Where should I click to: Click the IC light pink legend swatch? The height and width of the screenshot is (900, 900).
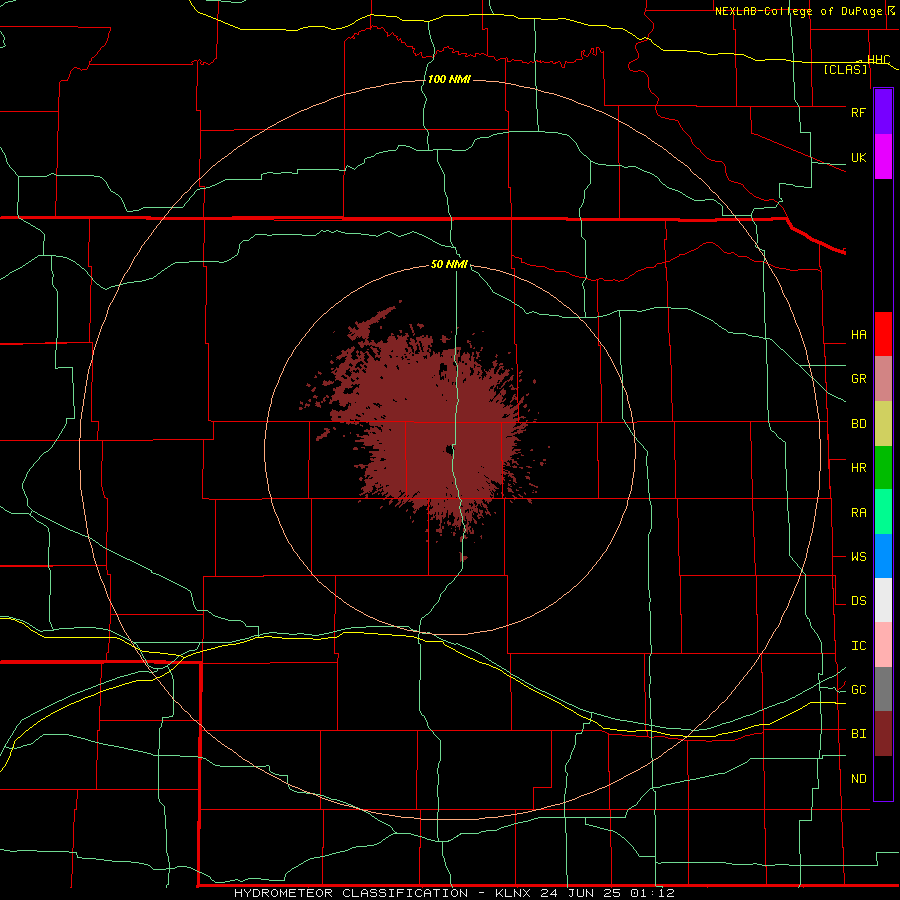coord(883,645)
